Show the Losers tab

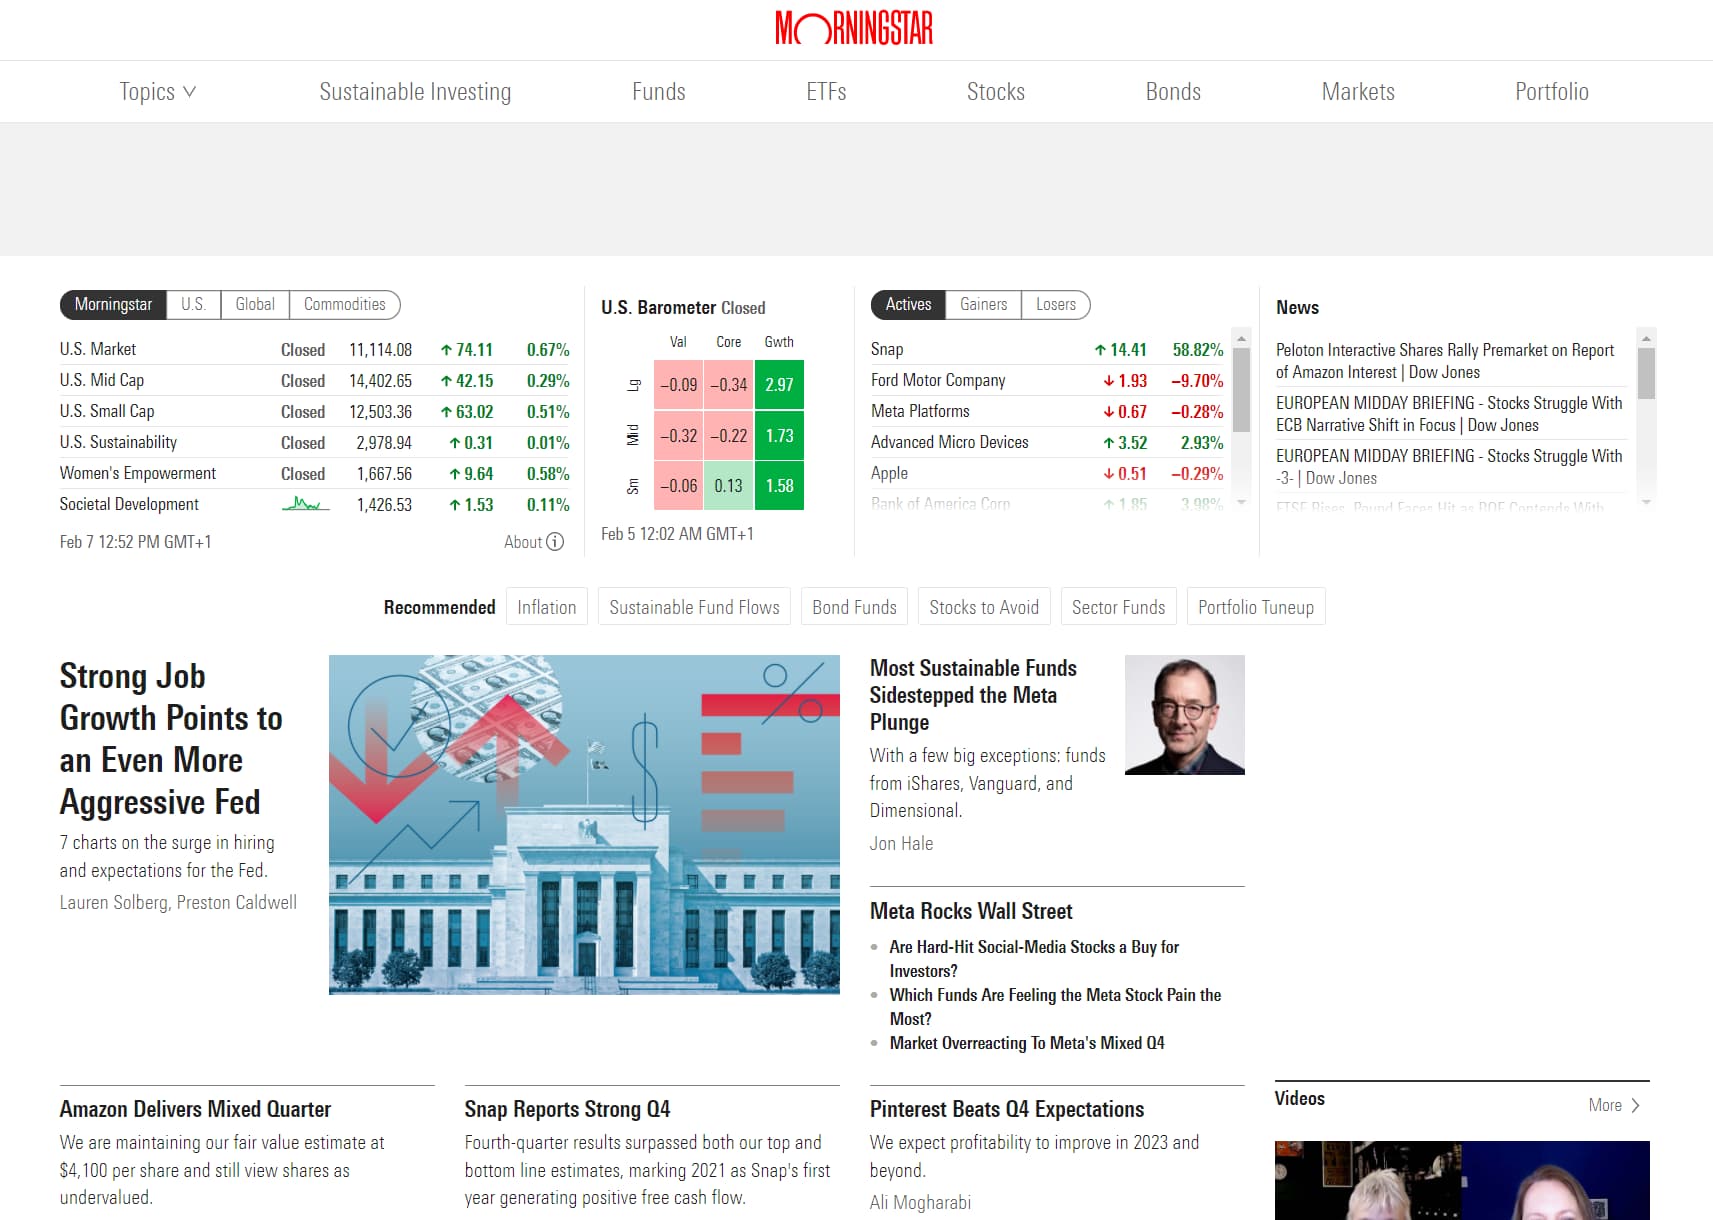(1056, 304)
